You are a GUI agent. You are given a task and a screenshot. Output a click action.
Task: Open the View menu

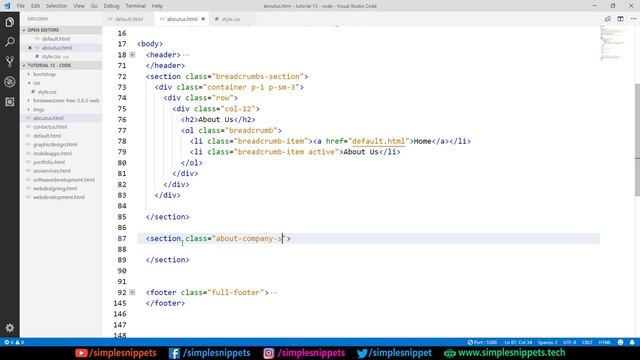pyautogui.click(x=79, y=6)
